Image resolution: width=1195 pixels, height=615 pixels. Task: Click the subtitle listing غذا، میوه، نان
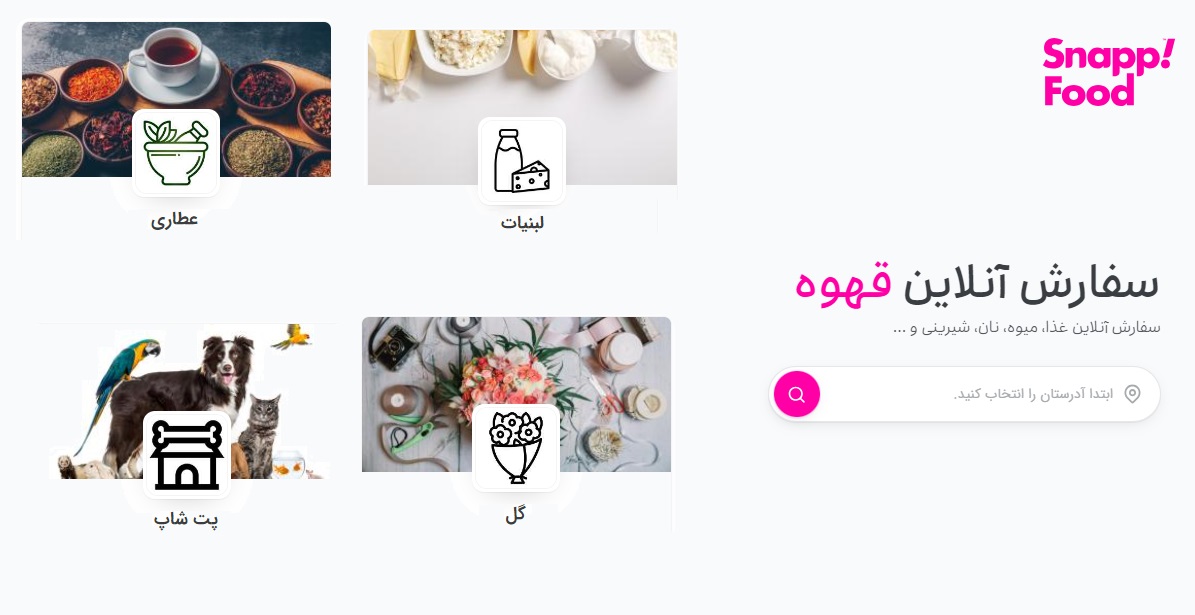click(1027, 328)
